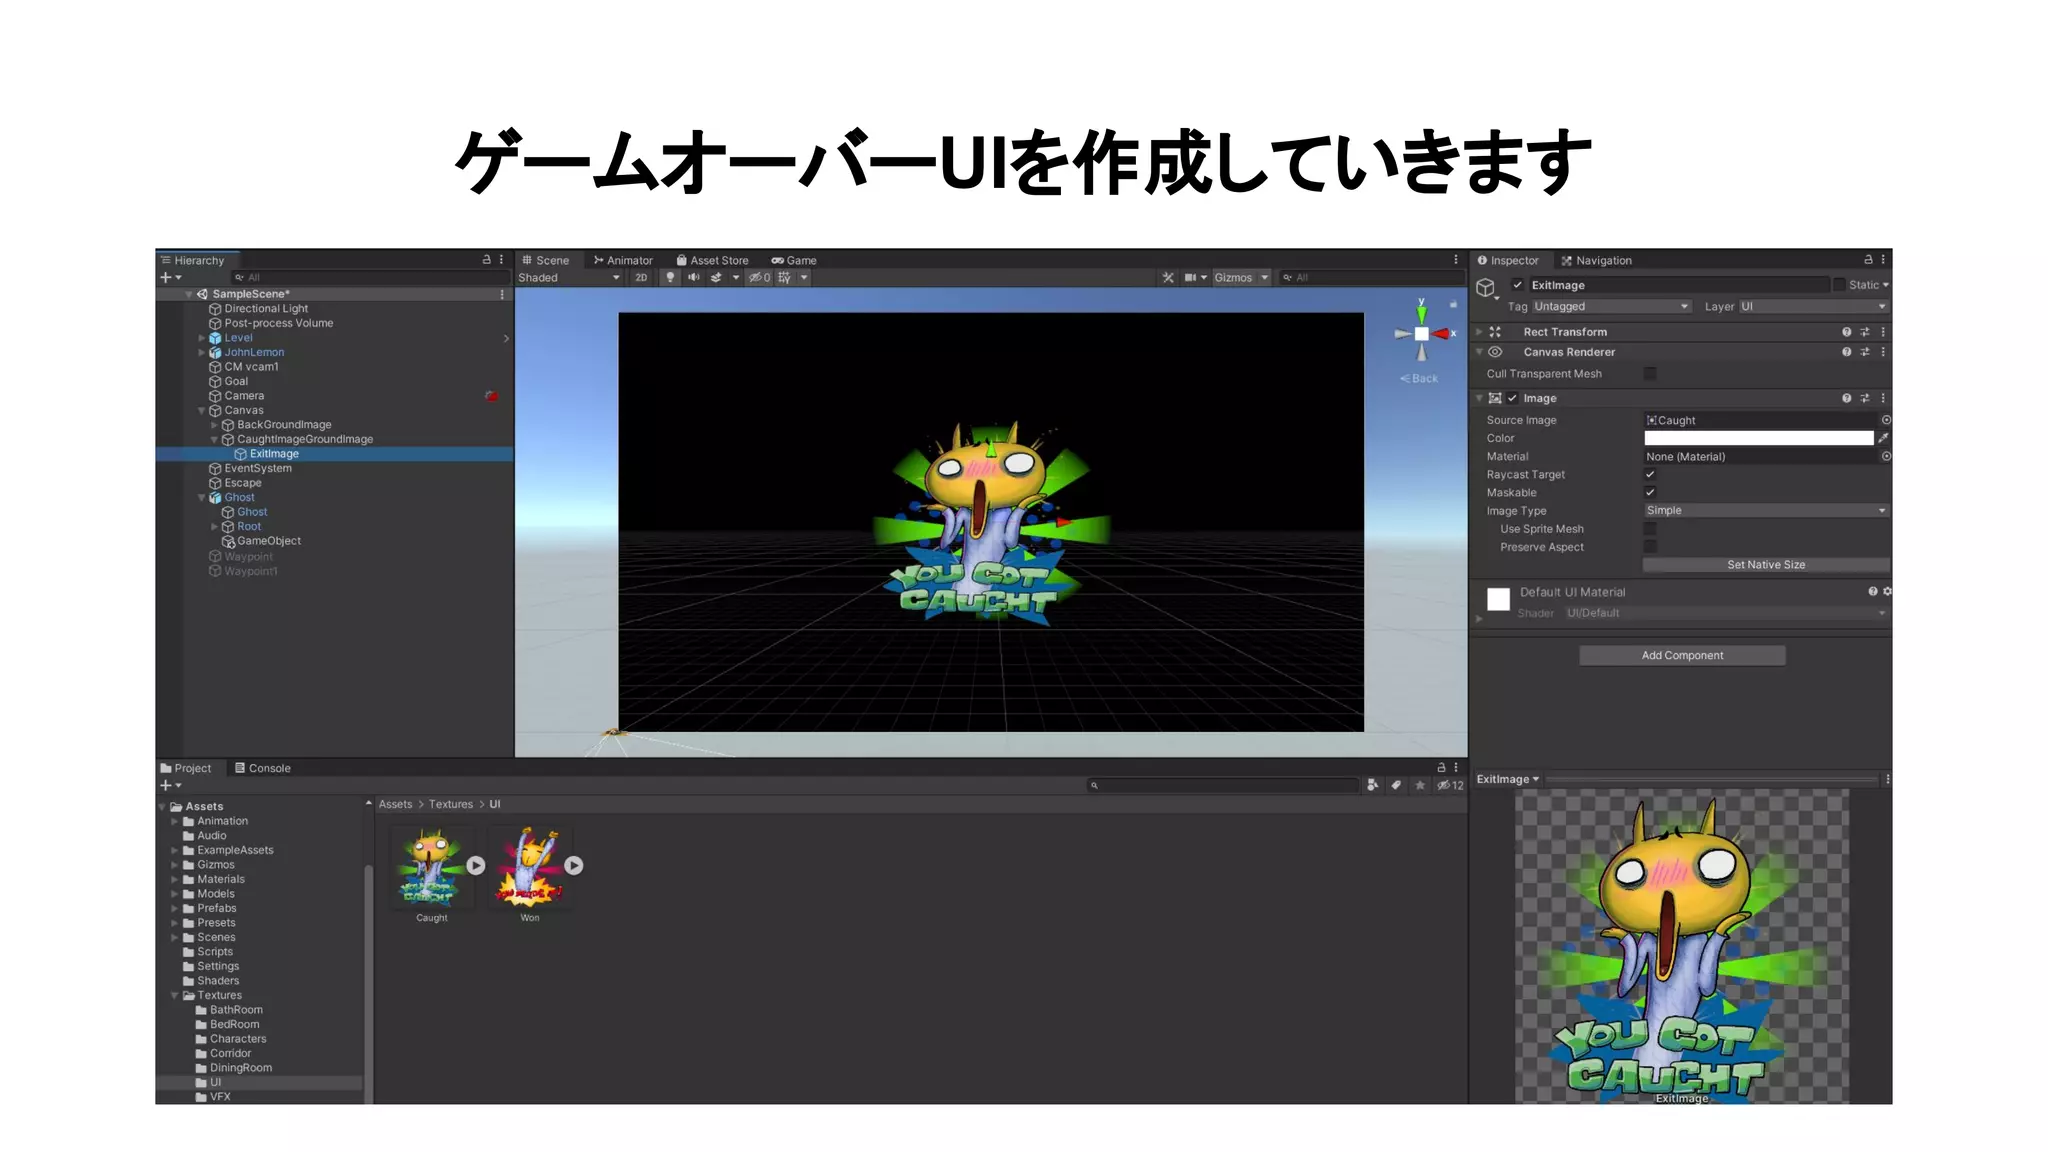Open Image component presets icon
Image resolution: width=2048 pixels, height=1152 pixels.
(x=1864, y=398)
